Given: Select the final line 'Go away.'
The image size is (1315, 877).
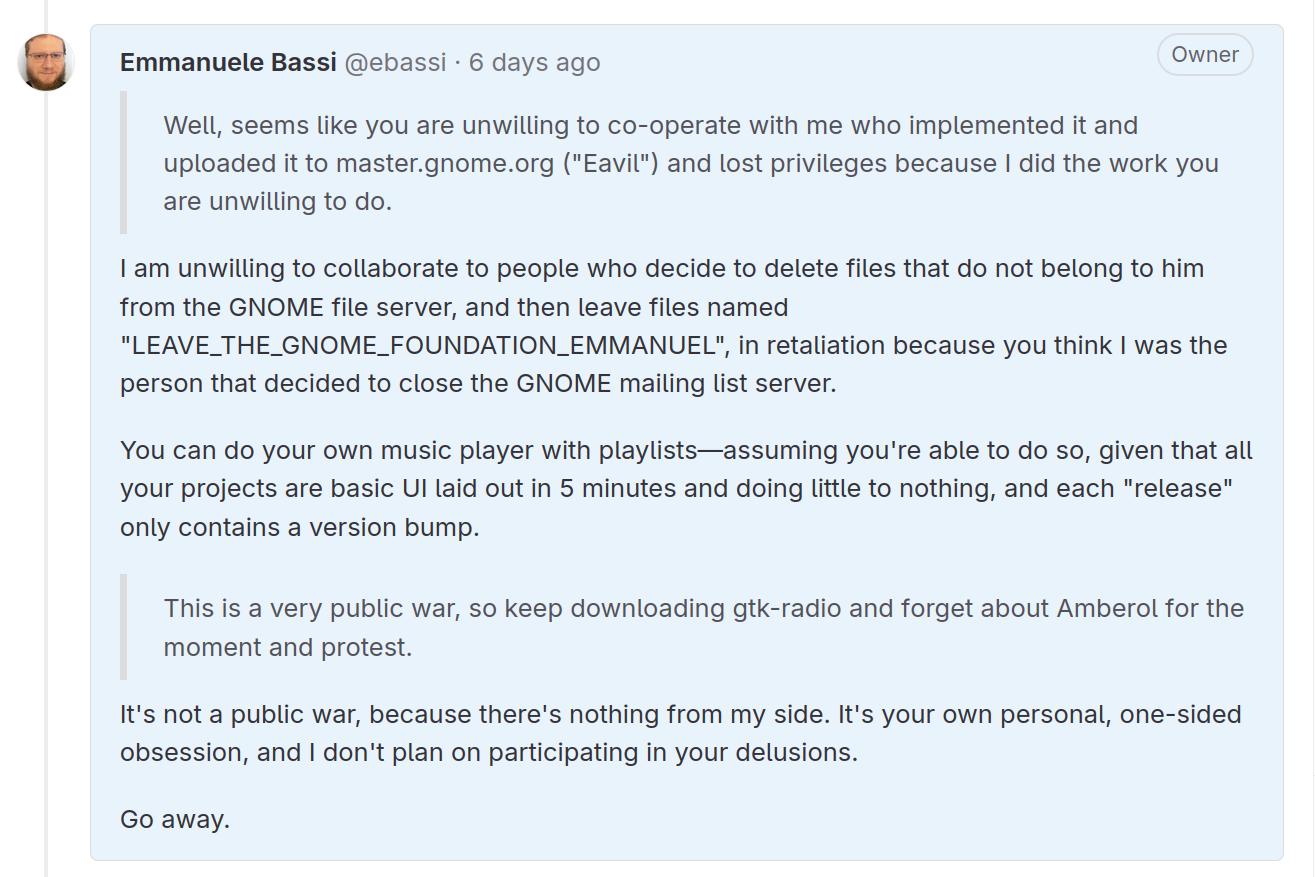Looking at the screenshot, I should tap(175, 820).
